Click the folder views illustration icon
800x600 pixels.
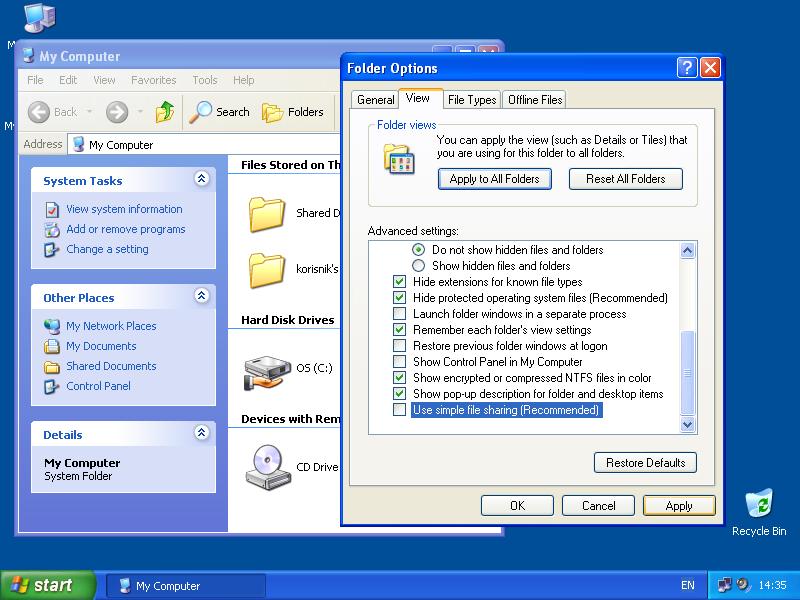point(399,159)
